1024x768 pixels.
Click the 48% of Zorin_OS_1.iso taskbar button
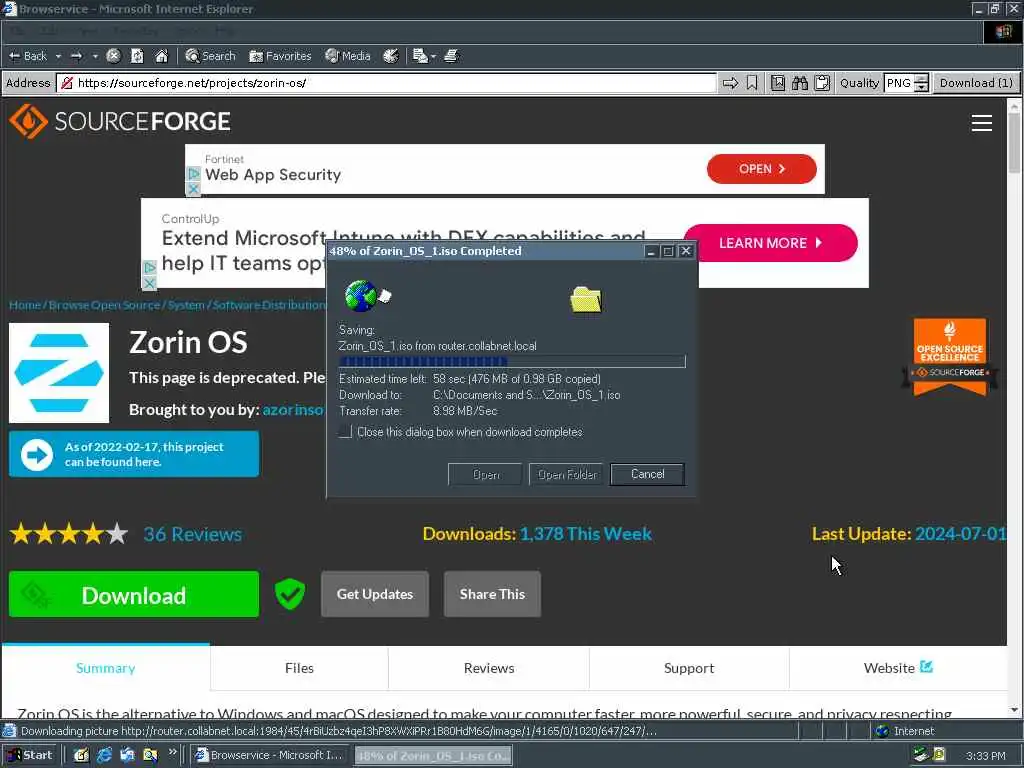(x=434, y=756)
